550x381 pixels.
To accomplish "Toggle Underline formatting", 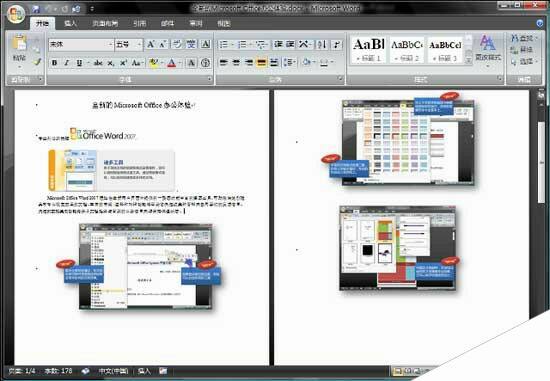I will (x=79, y=63).
